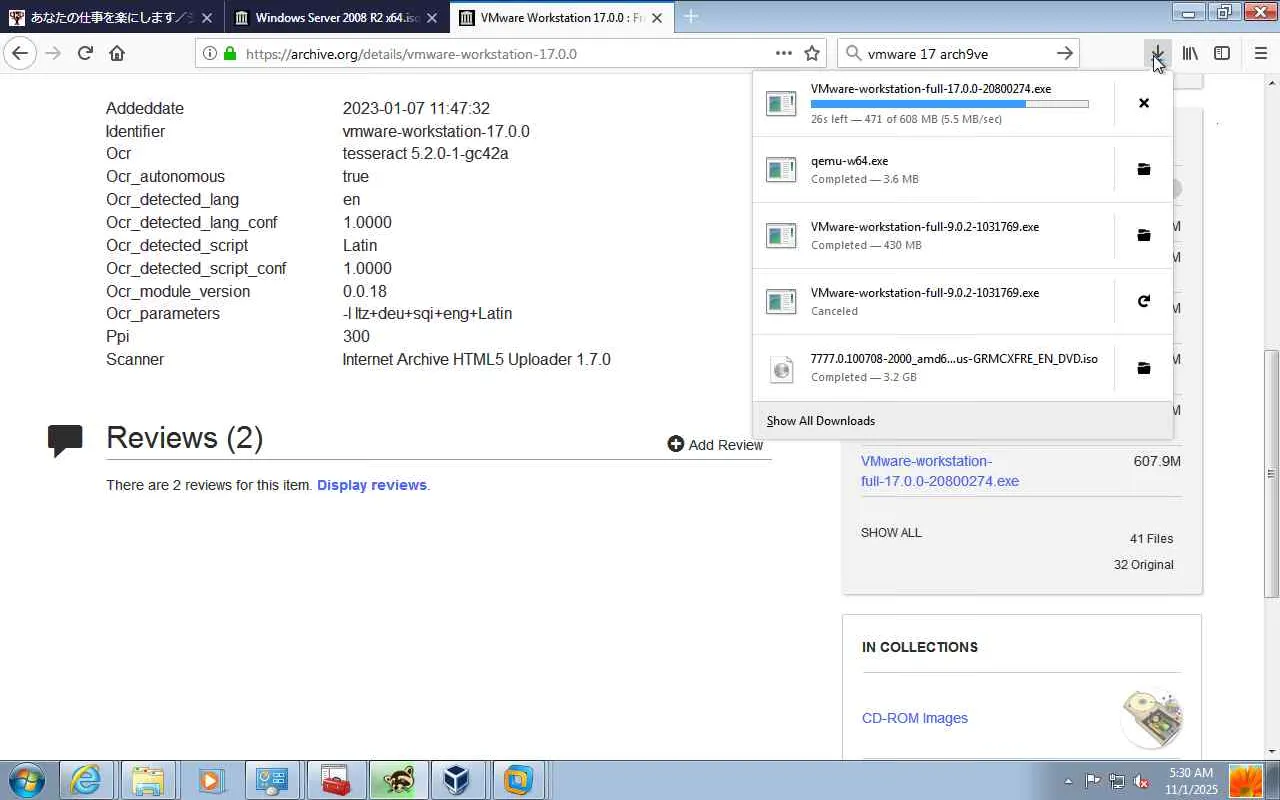This screenshot has height=800, width=1280.
Task: Close the VMware Workstation 17.0.0 tab
Action: [x=657, y=18]
